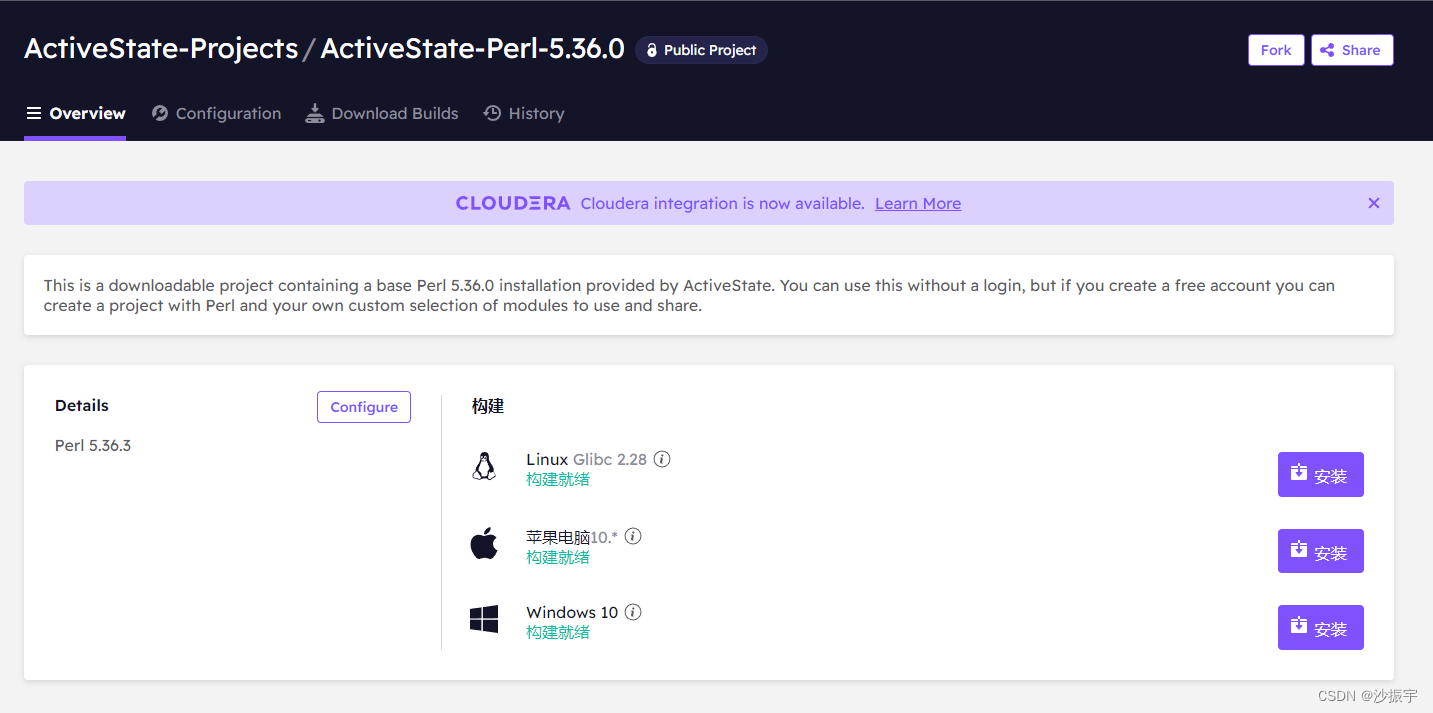The height and width of the screenshot is (713, 1433).
Task: Go to the History tab
Action: pos(524,113)
